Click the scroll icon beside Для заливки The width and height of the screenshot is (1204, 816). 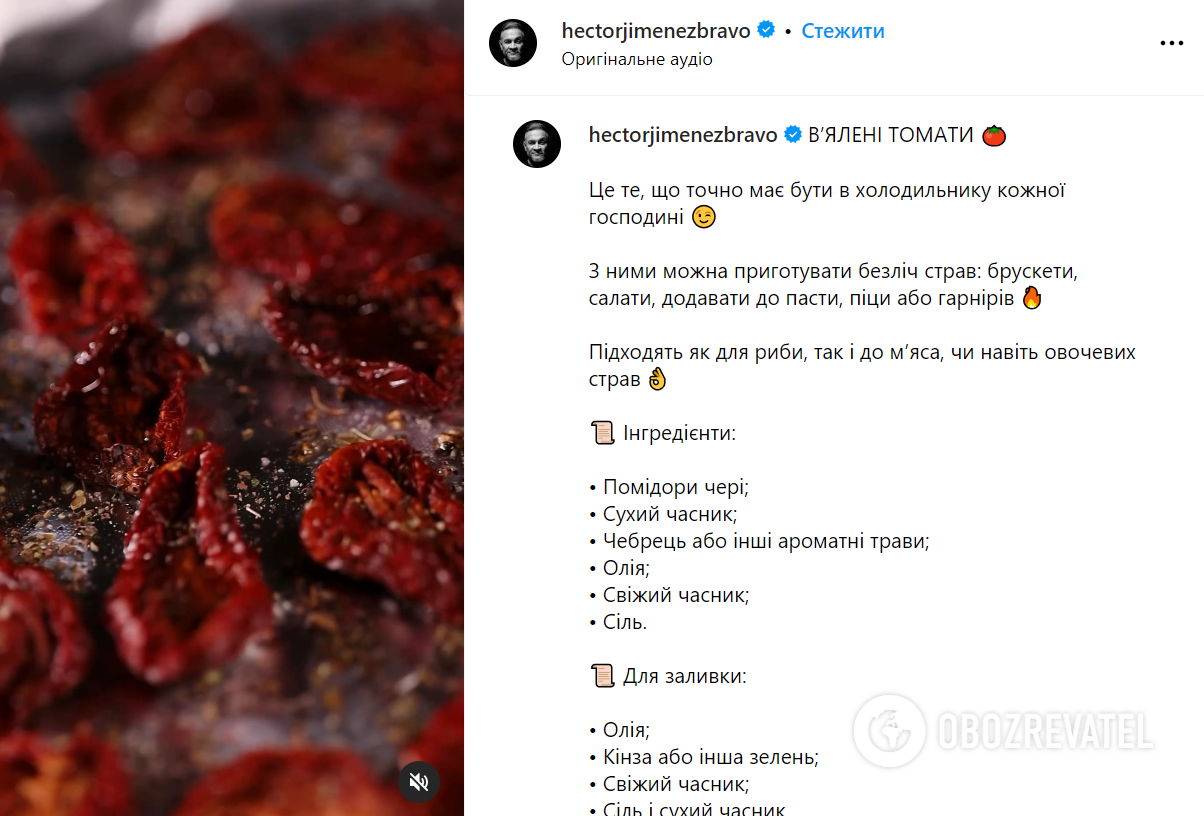tap(602, 676)
